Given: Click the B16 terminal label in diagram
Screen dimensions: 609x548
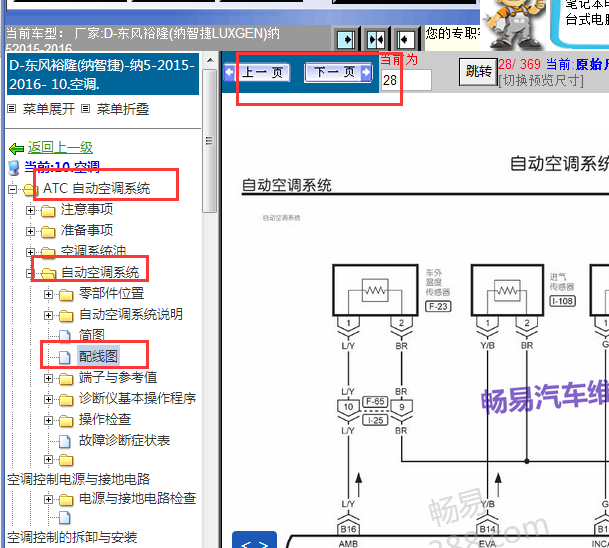Looking at the screenshot, I should 348,529.
